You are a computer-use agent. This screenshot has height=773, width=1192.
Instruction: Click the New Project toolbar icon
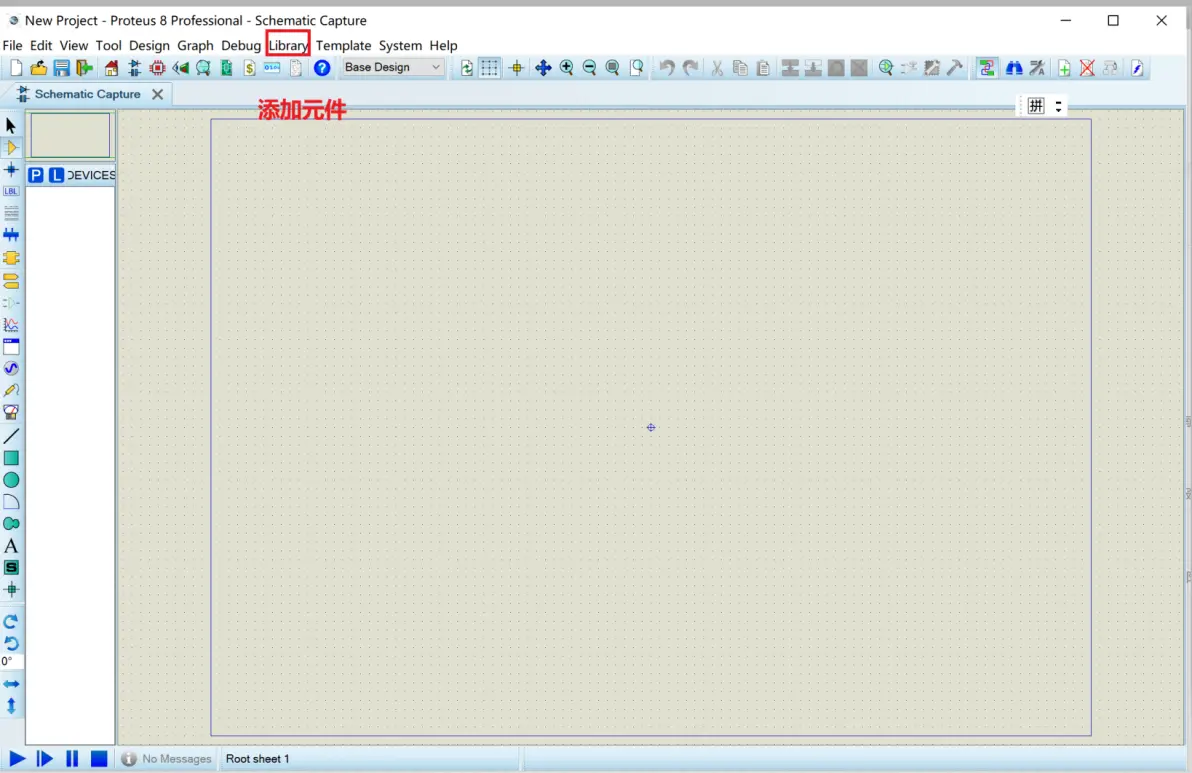tap(16, 68)
